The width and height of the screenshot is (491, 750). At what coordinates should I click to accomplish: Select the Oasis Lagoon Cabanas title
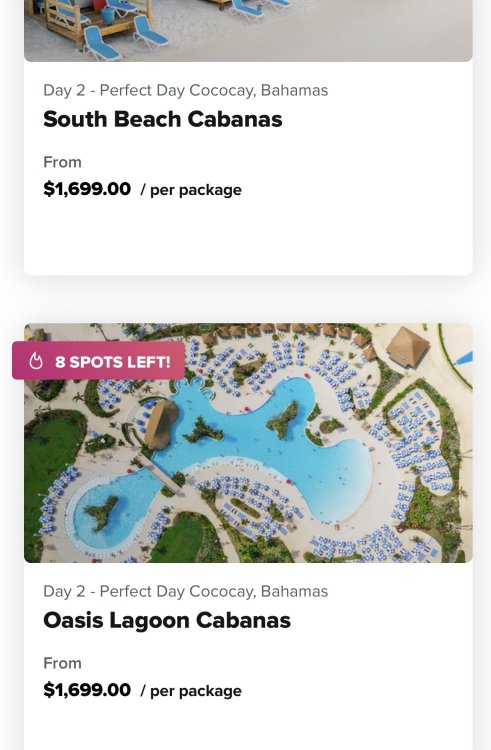coord(167,620)
